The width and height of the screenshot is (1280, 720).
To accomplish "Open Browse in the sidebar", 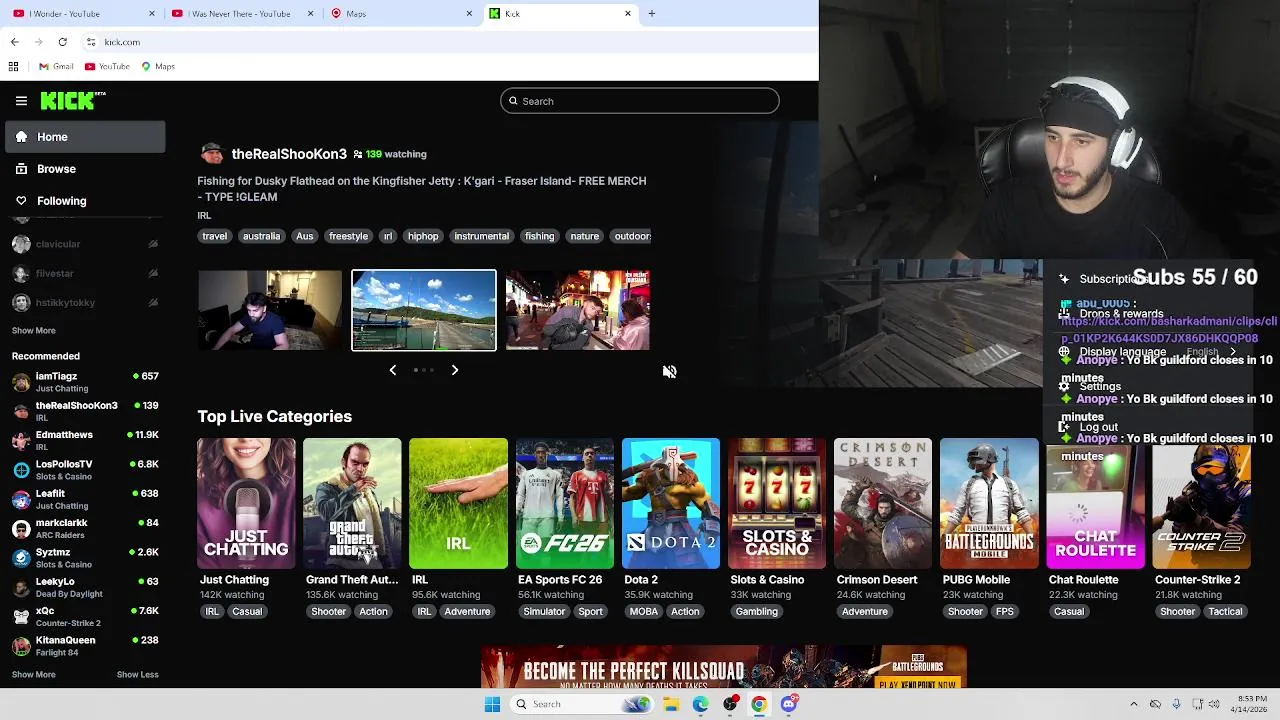I will (85, 169).
